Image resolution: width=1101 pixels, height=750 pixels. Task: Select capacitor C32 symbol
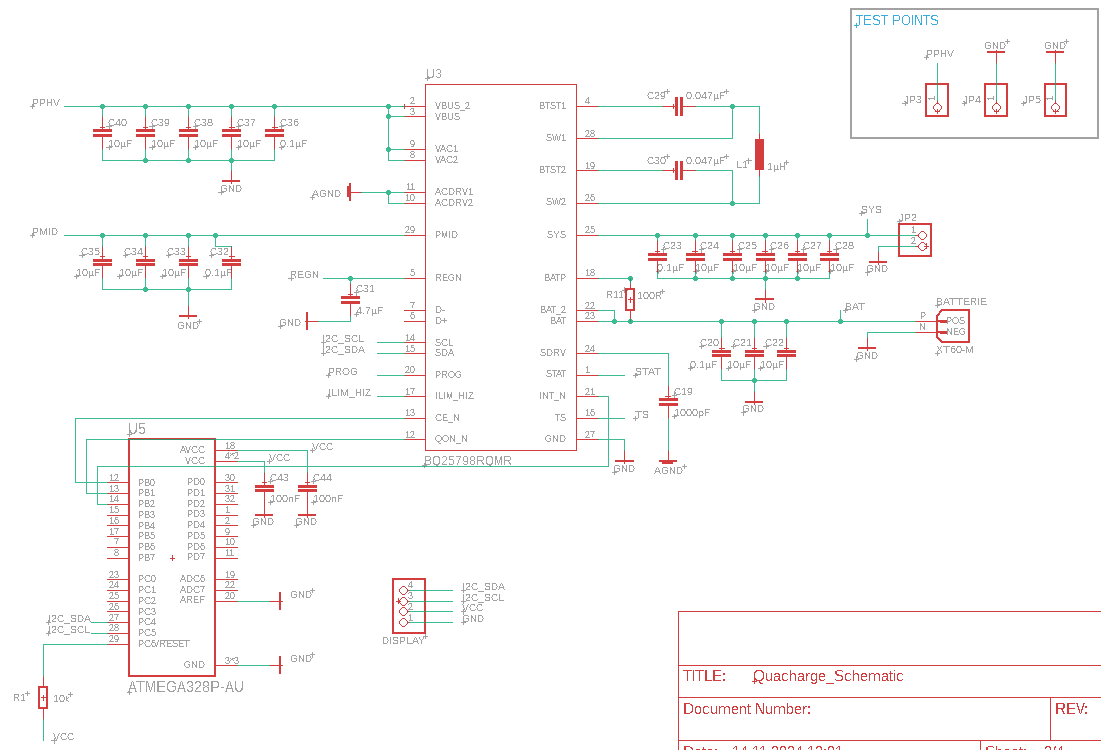(232, 262)
